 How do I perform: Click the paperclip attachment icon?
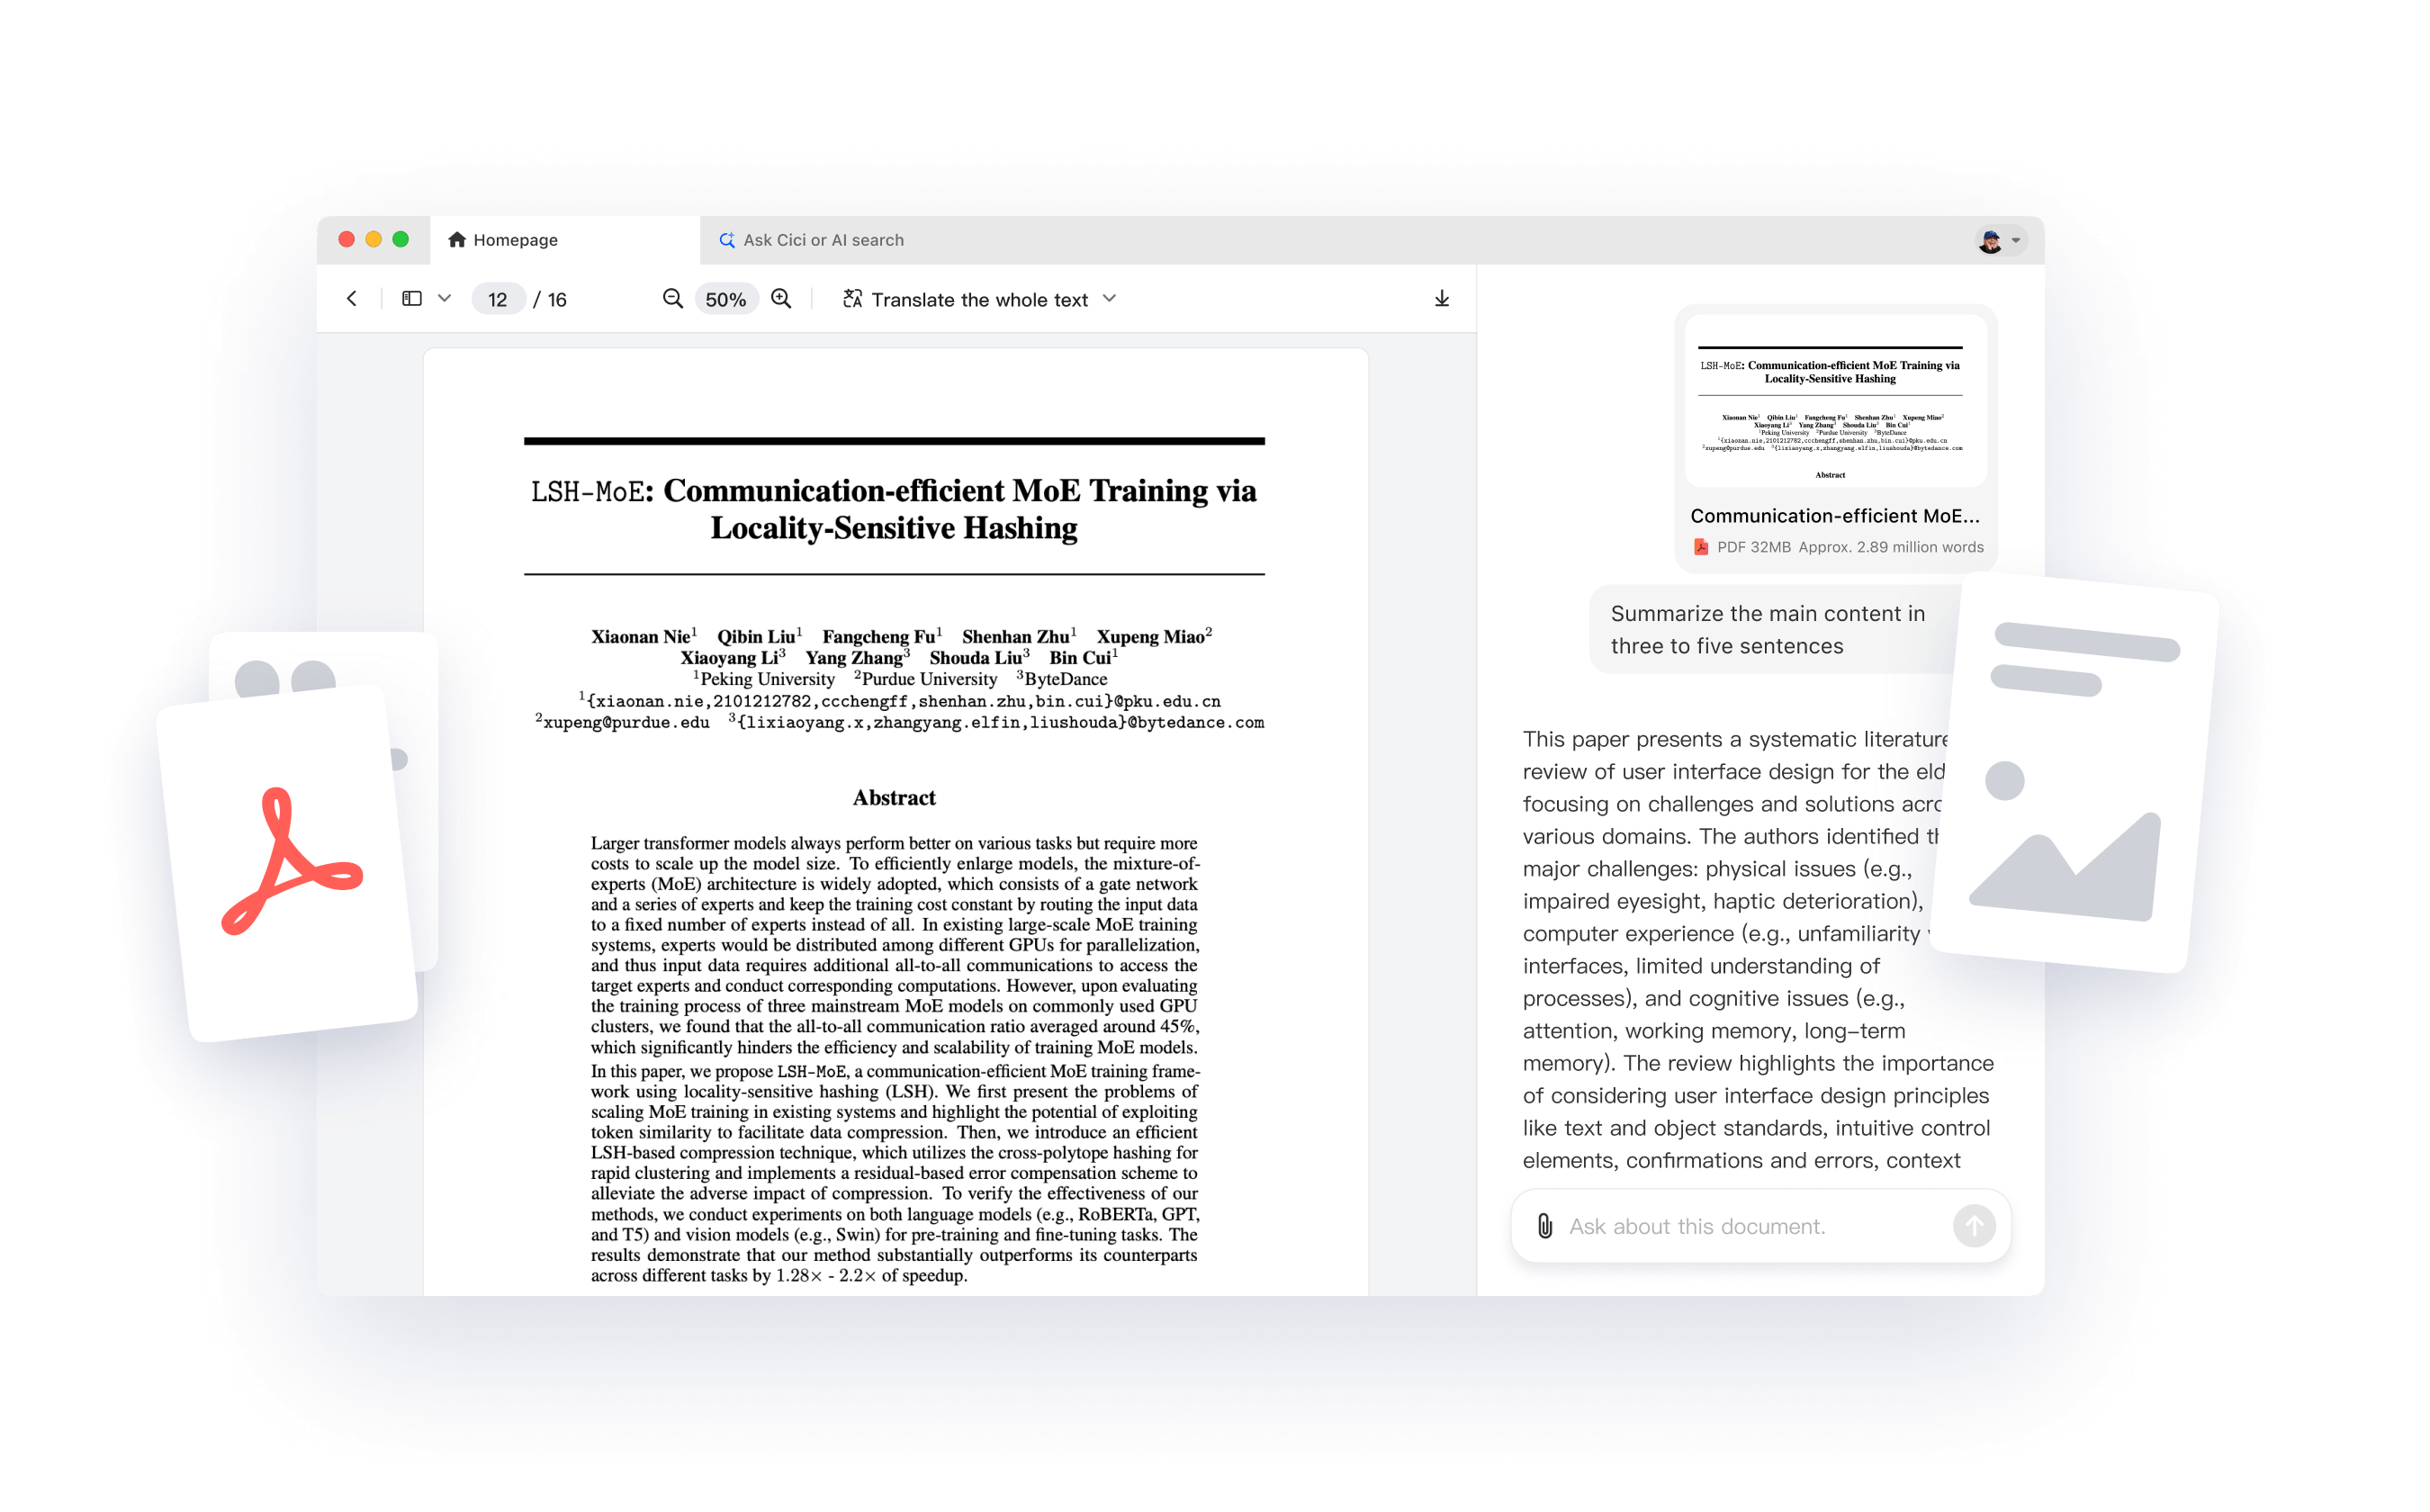1545,1226
